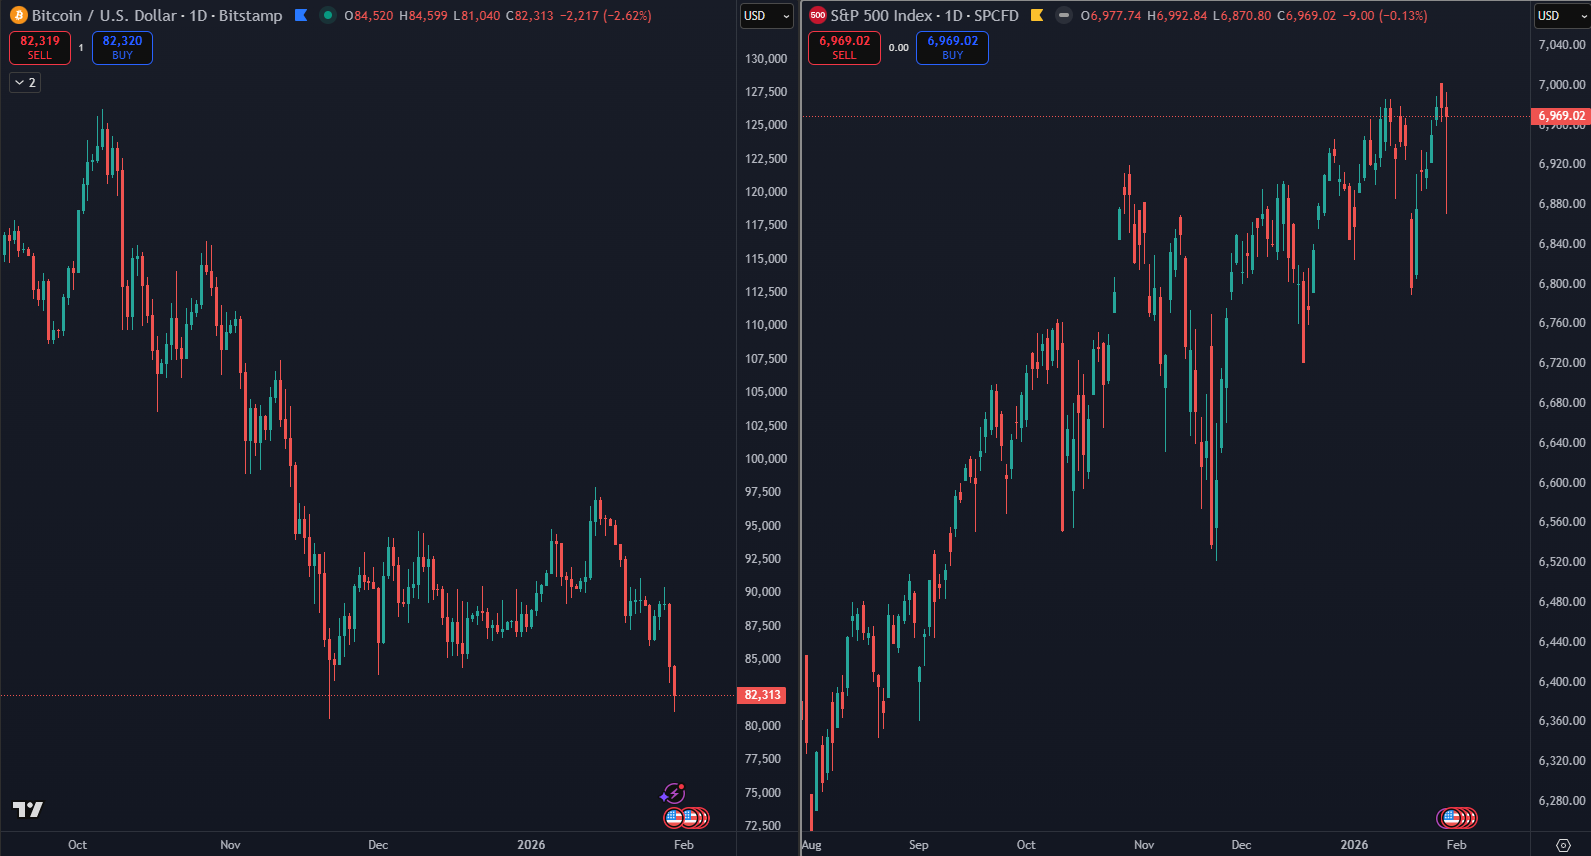
Task: Click the 130,000 price level on Bitcoin axis
Action: tap(766, 59)
